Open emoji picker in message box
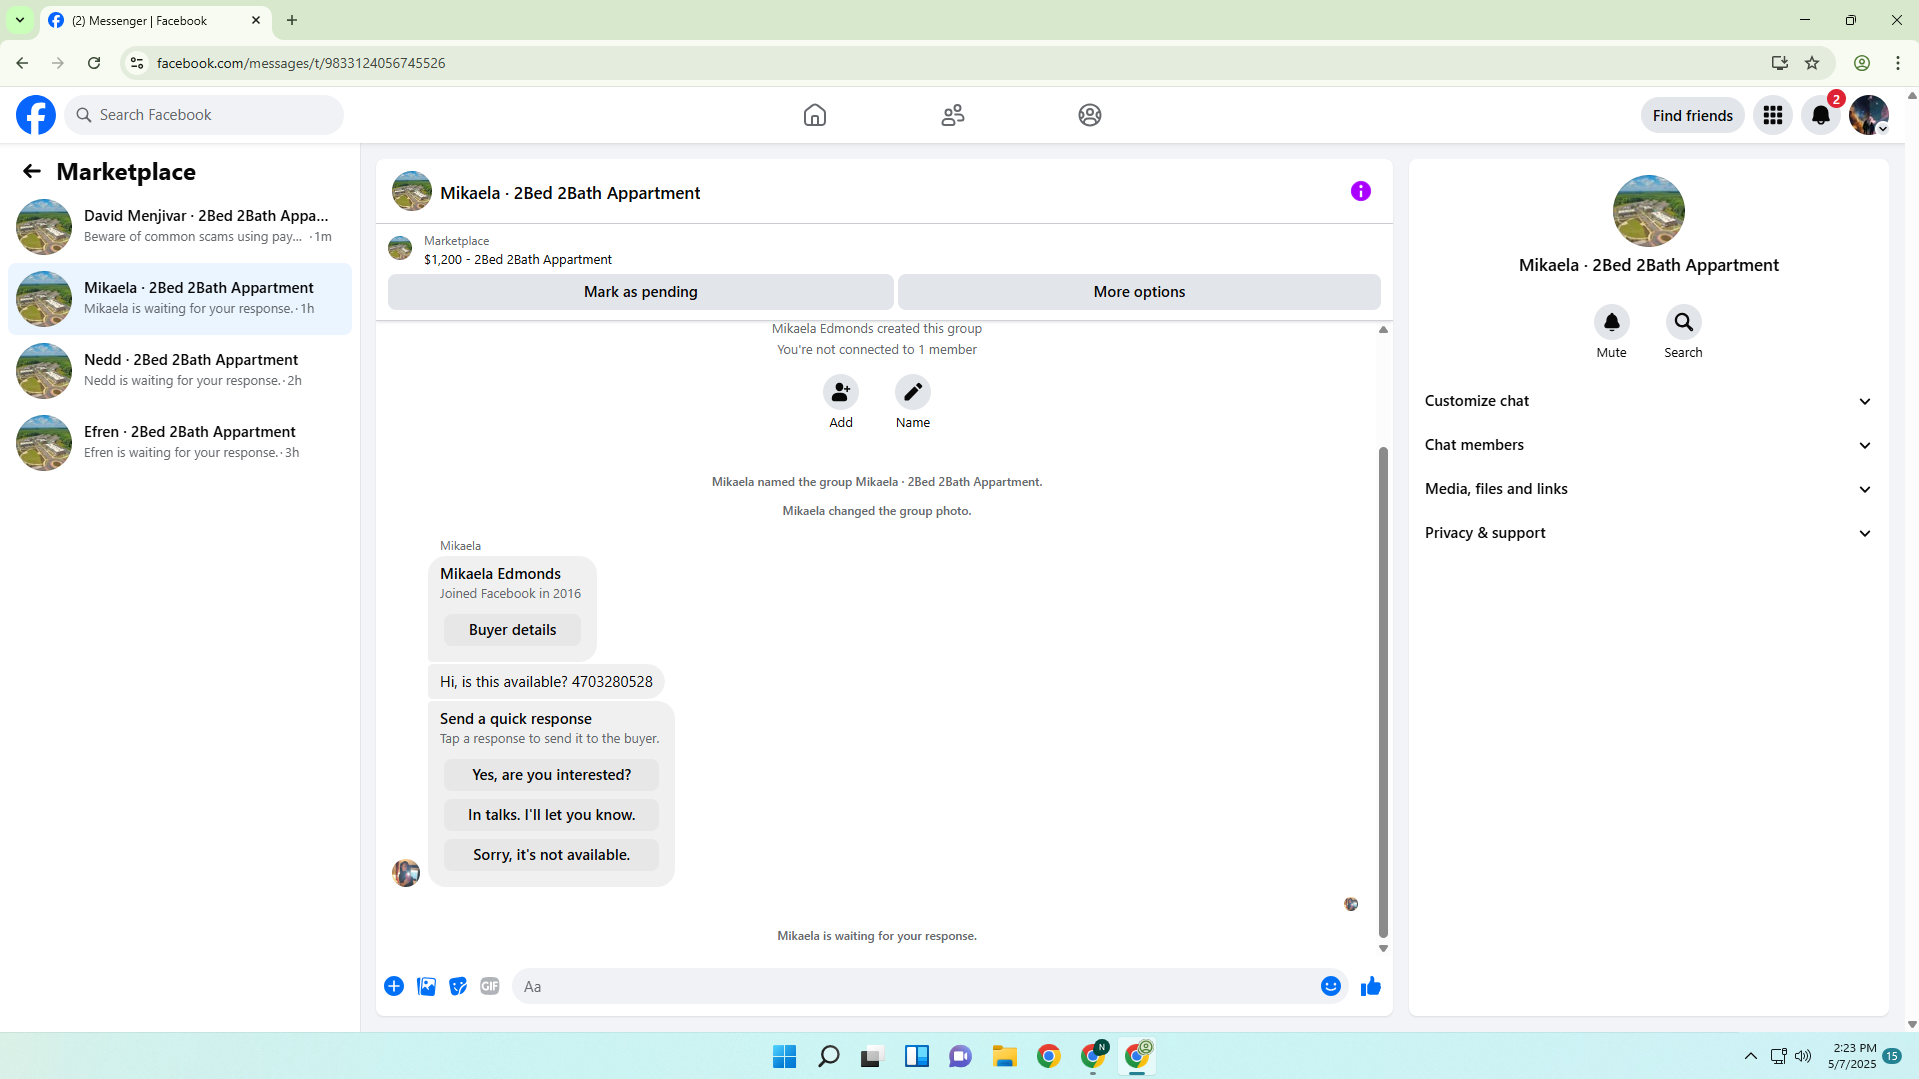 coord(1331,986)
